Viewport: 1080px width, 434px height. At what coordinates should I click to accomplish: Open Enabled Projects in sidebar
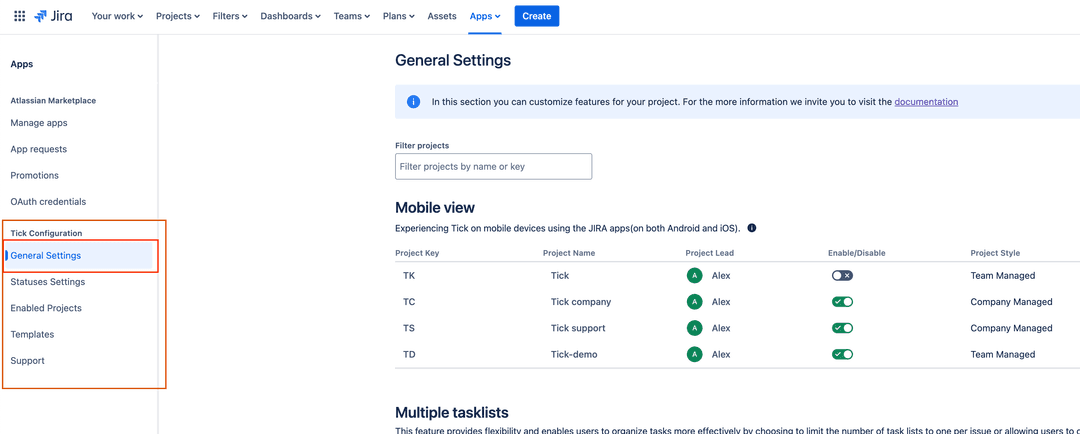tap(46, 308)
